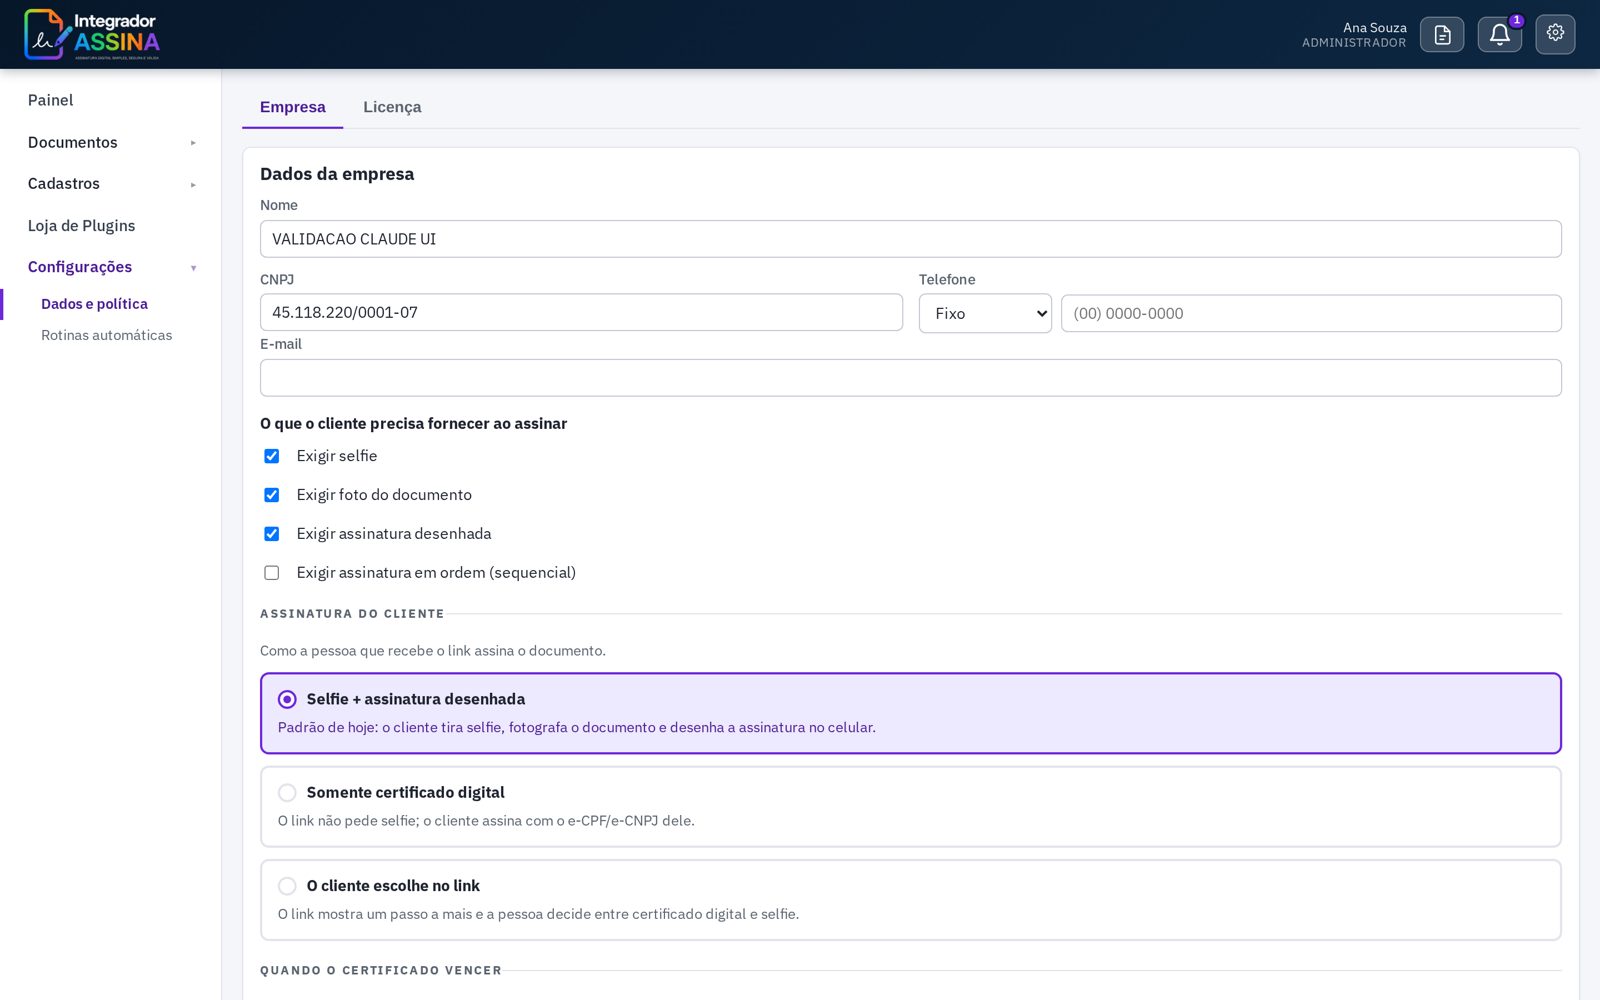Click ASSINATURA DO CLIENTE section label
The width and height of the screenshot is (1600, 1000).
coord(352,614)
